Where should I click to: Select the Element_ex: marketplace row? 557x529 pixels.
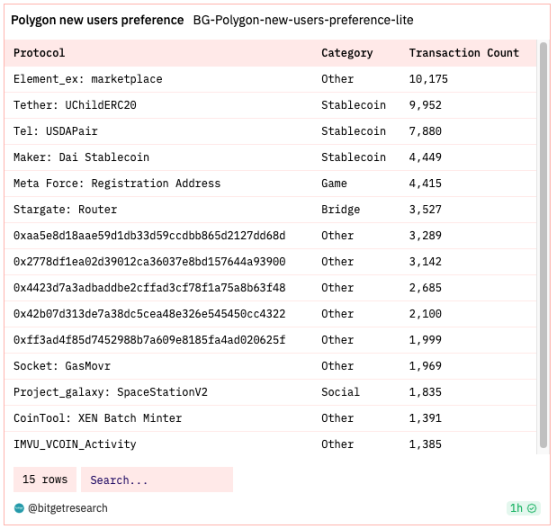click(x=270, y=79)
